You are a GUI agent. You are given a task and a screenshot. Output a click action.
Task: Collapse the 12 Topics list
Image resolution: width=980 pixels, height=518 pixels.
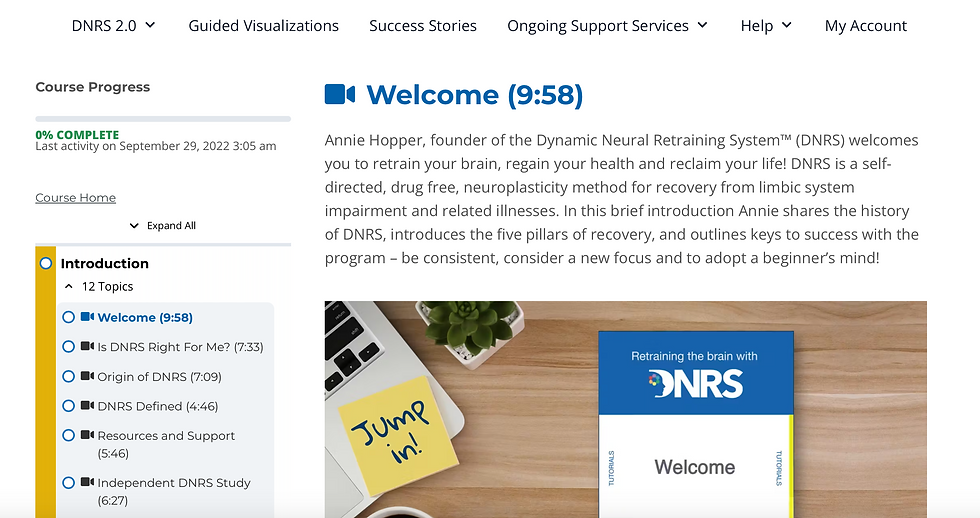pyautogui.click(x=99, y=287)
